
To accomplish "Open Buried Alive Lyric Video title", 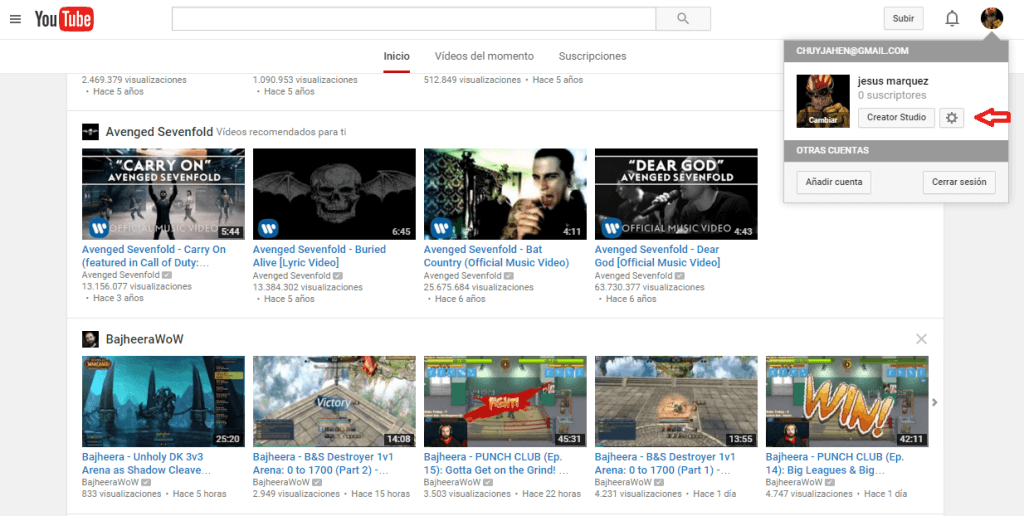I will click(319, 256).
